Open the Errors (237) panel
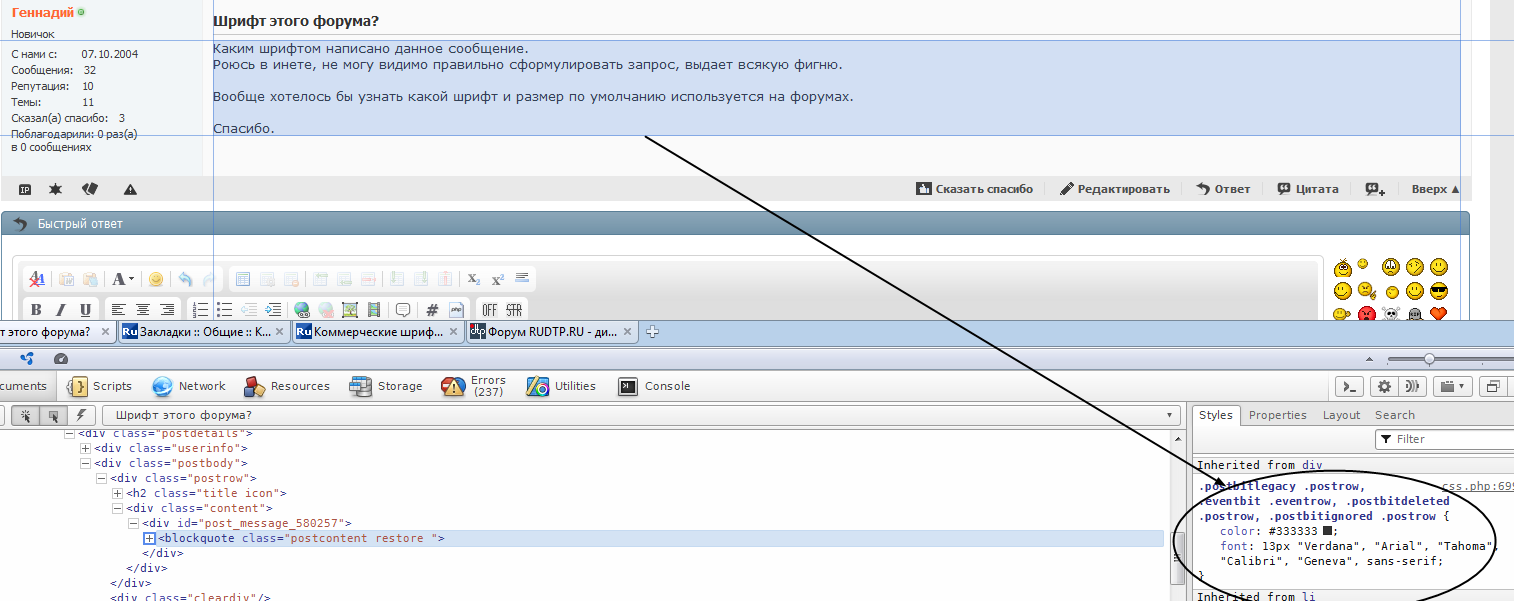1514x601 pixels. 475,386
